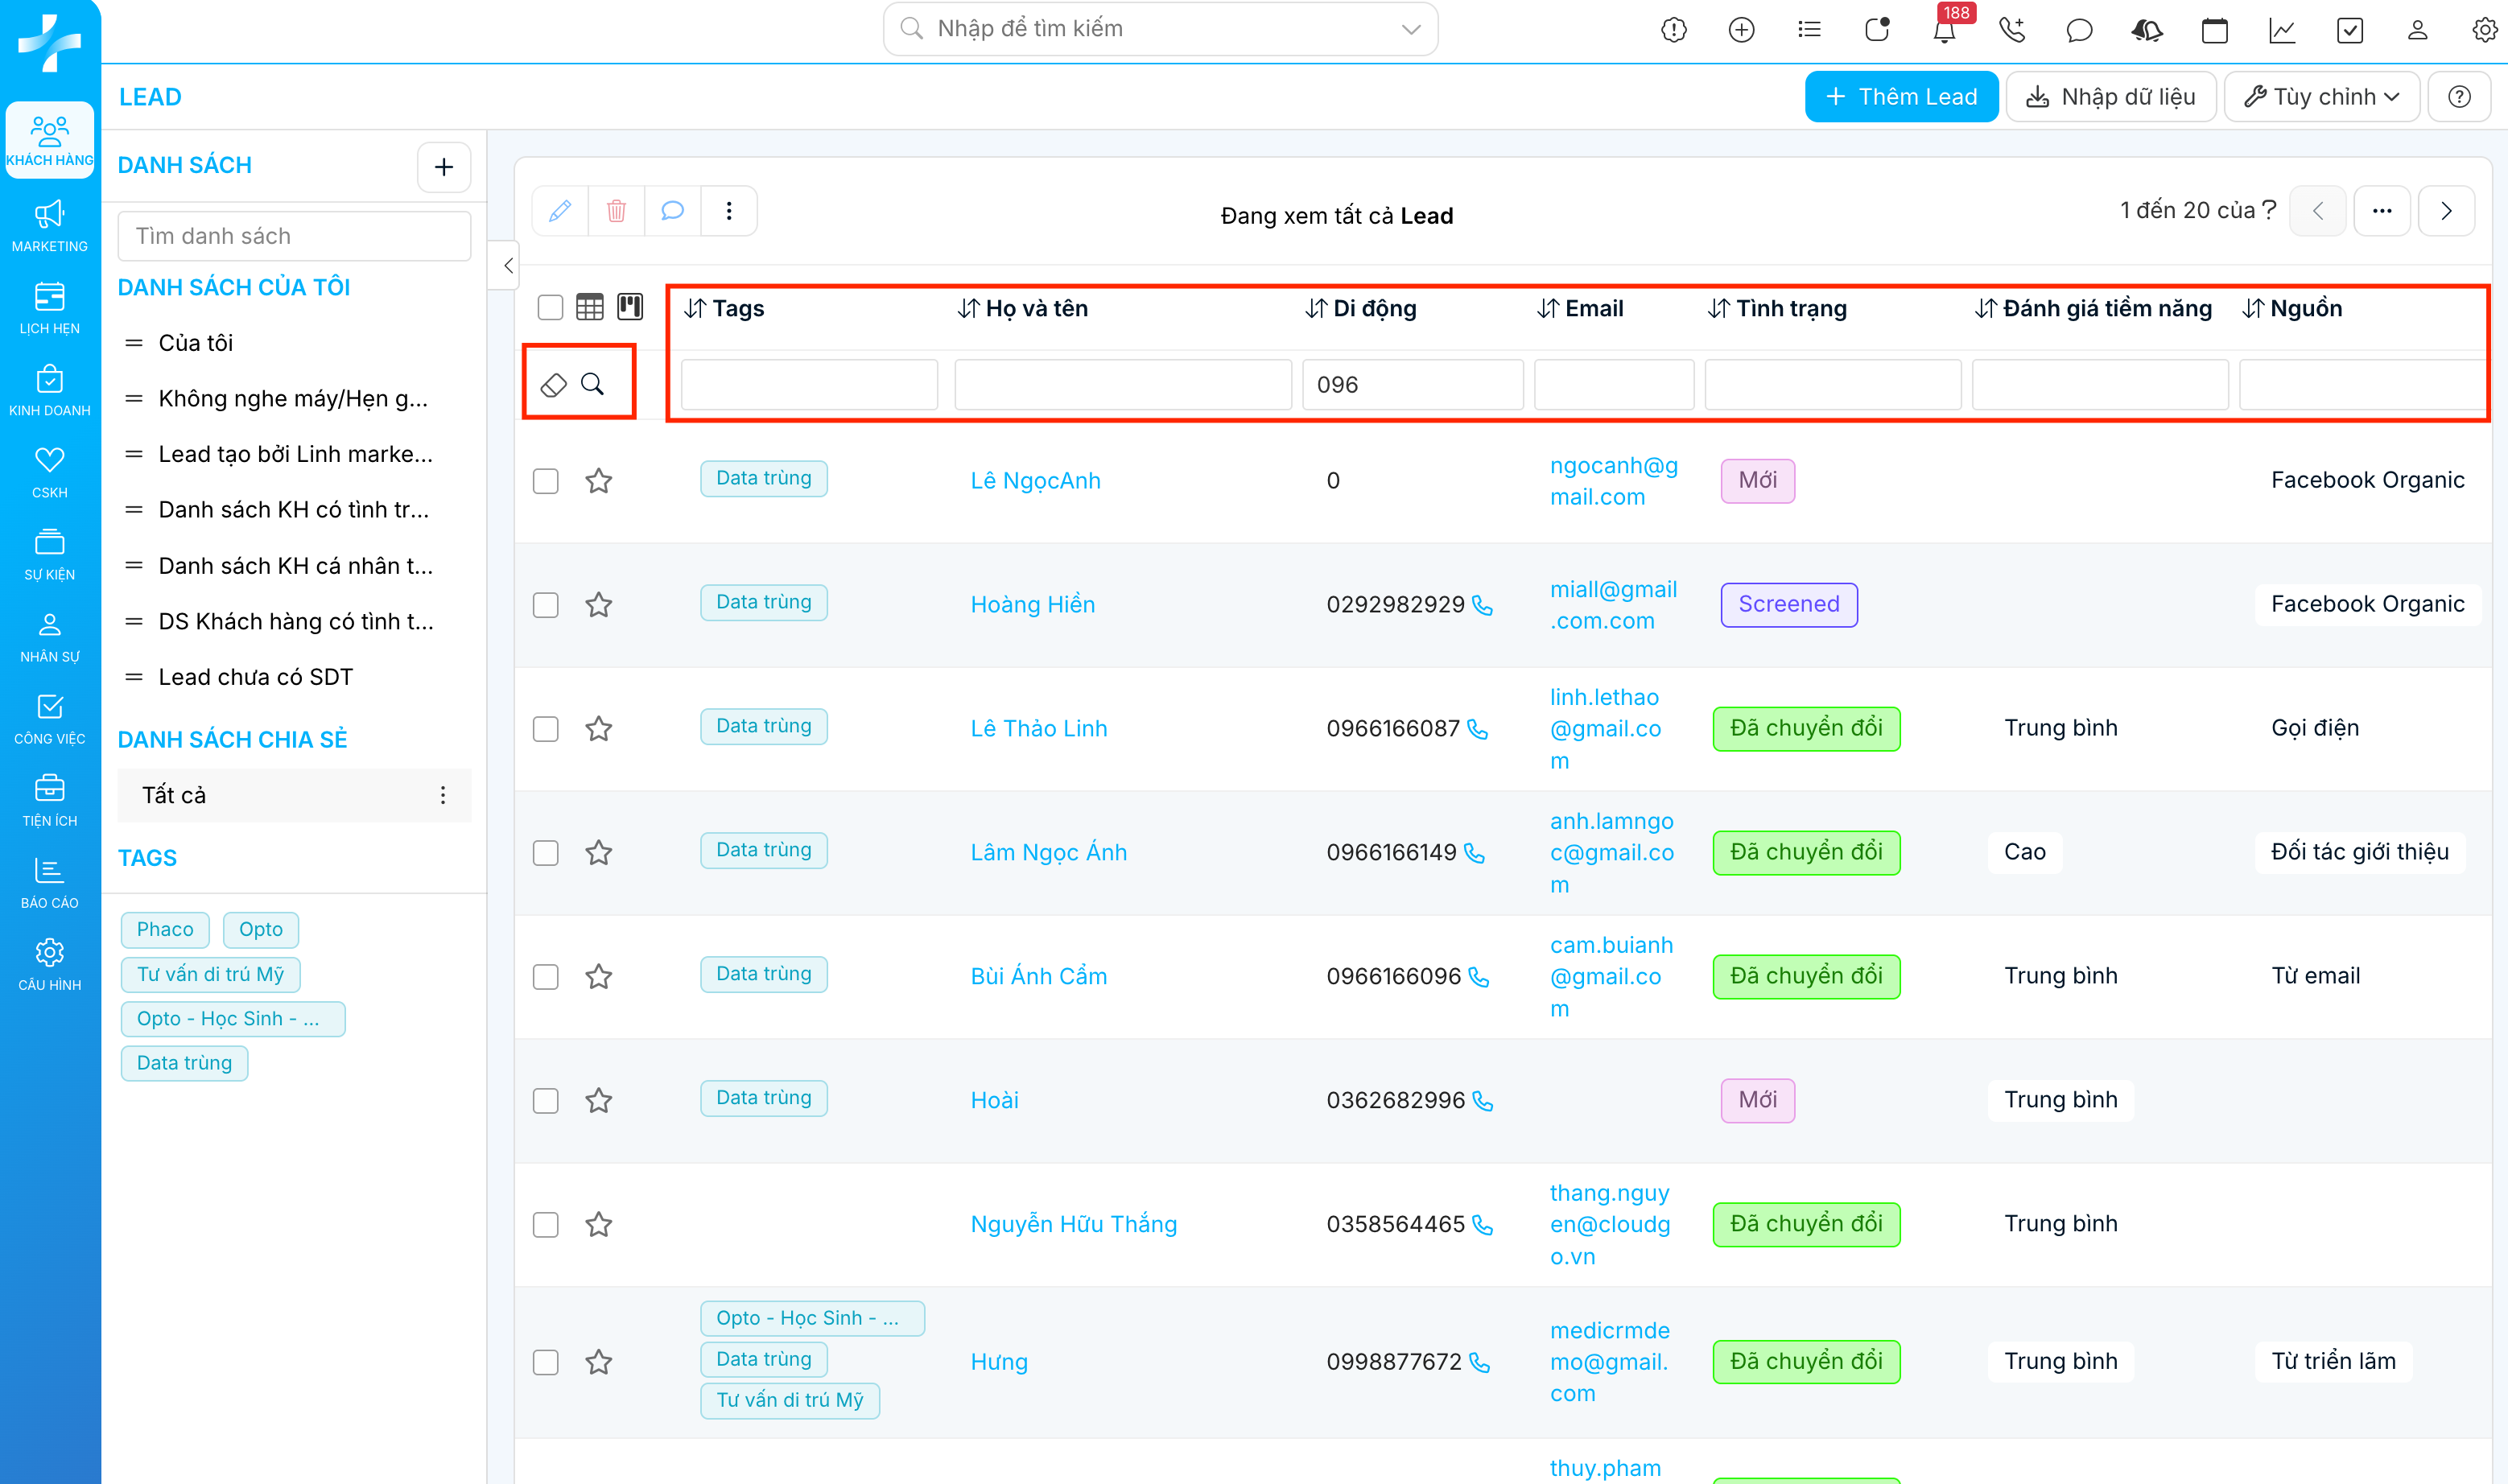Viewport: 2508px width, 1484px height.
Task: Click the trash delete icon
Action: click(616, 211)
